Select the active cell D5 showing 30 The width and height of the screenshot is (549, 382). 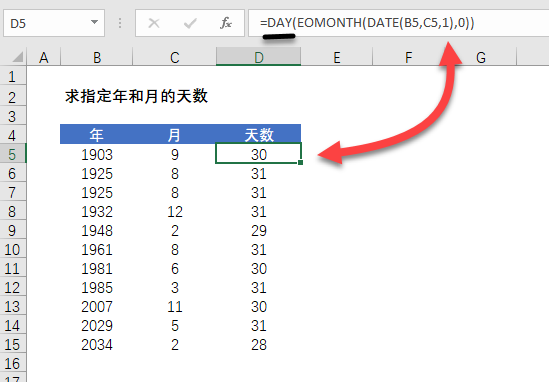(x=258, y=154)
